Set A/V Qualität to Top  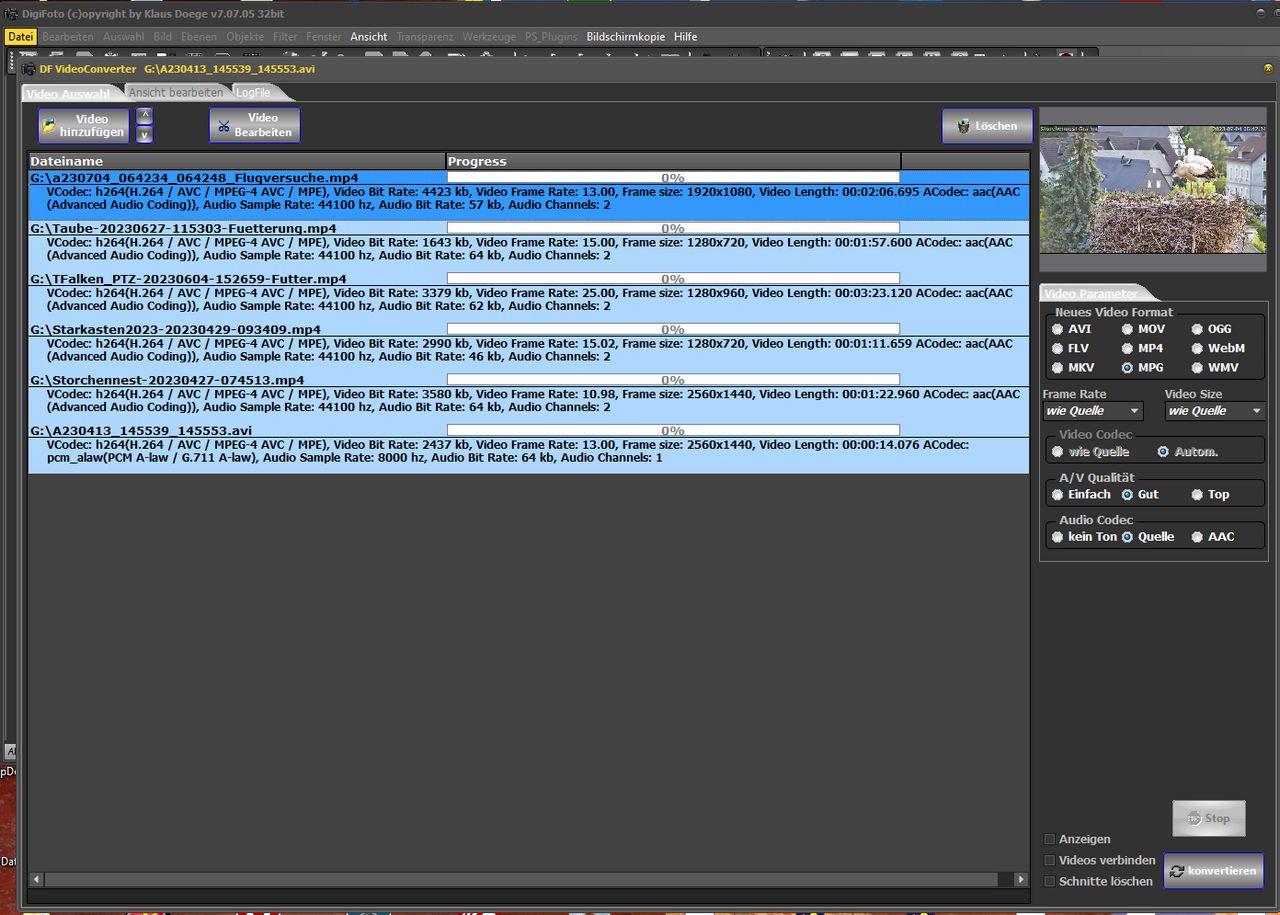coord(1197,495)
